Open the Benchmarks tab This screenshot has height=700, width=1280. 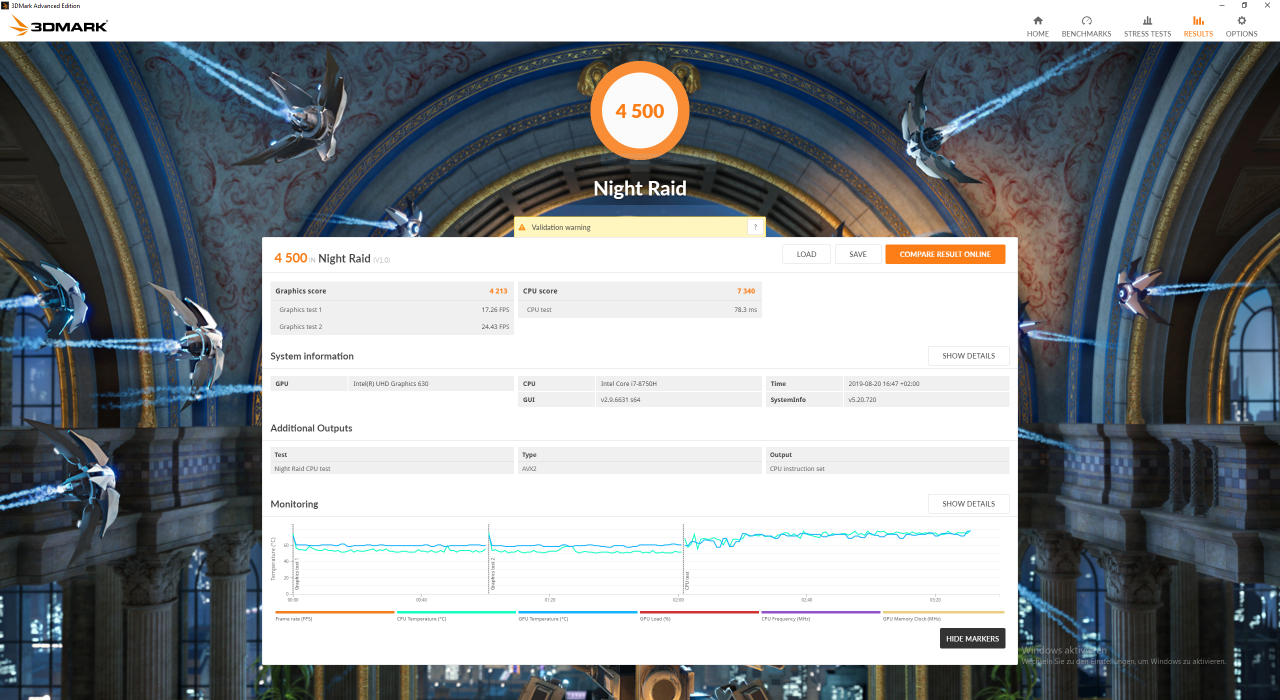click(1086, 26)
